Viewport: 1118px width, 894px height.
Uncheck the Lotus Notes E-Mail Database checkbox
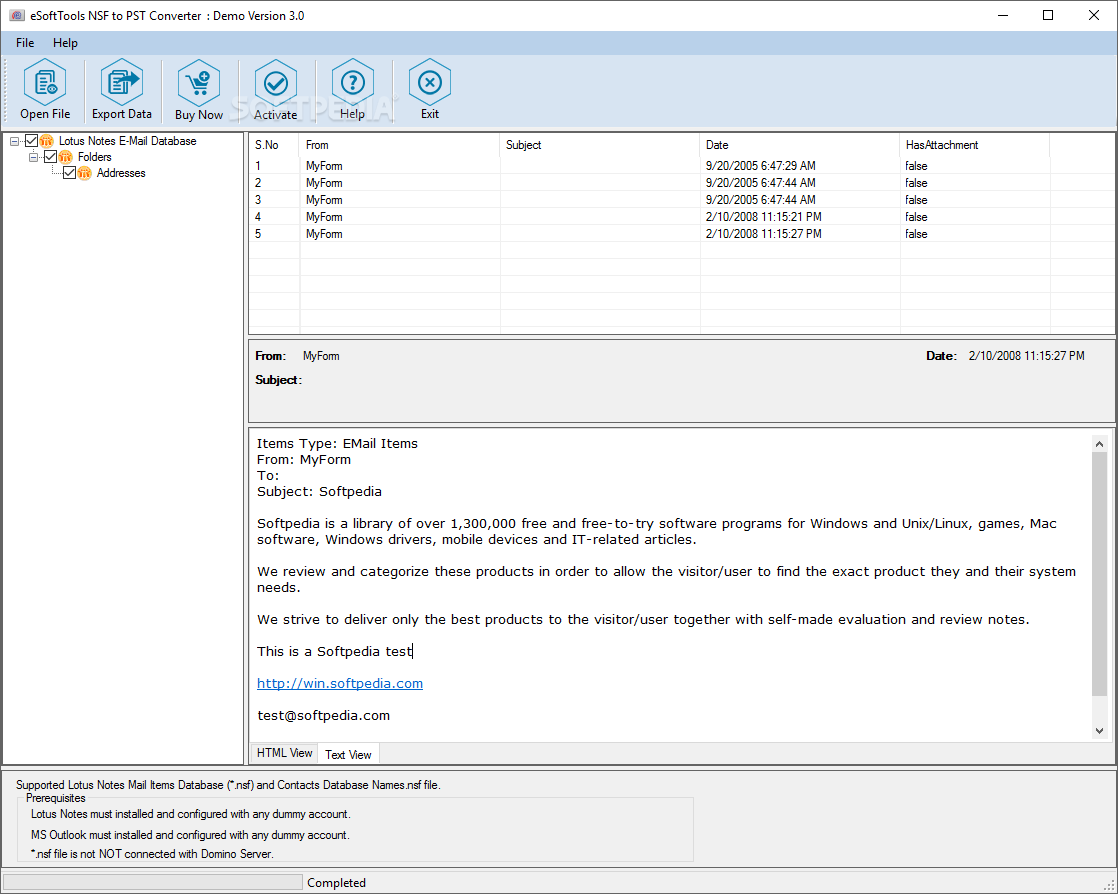[x=31, y=141]
